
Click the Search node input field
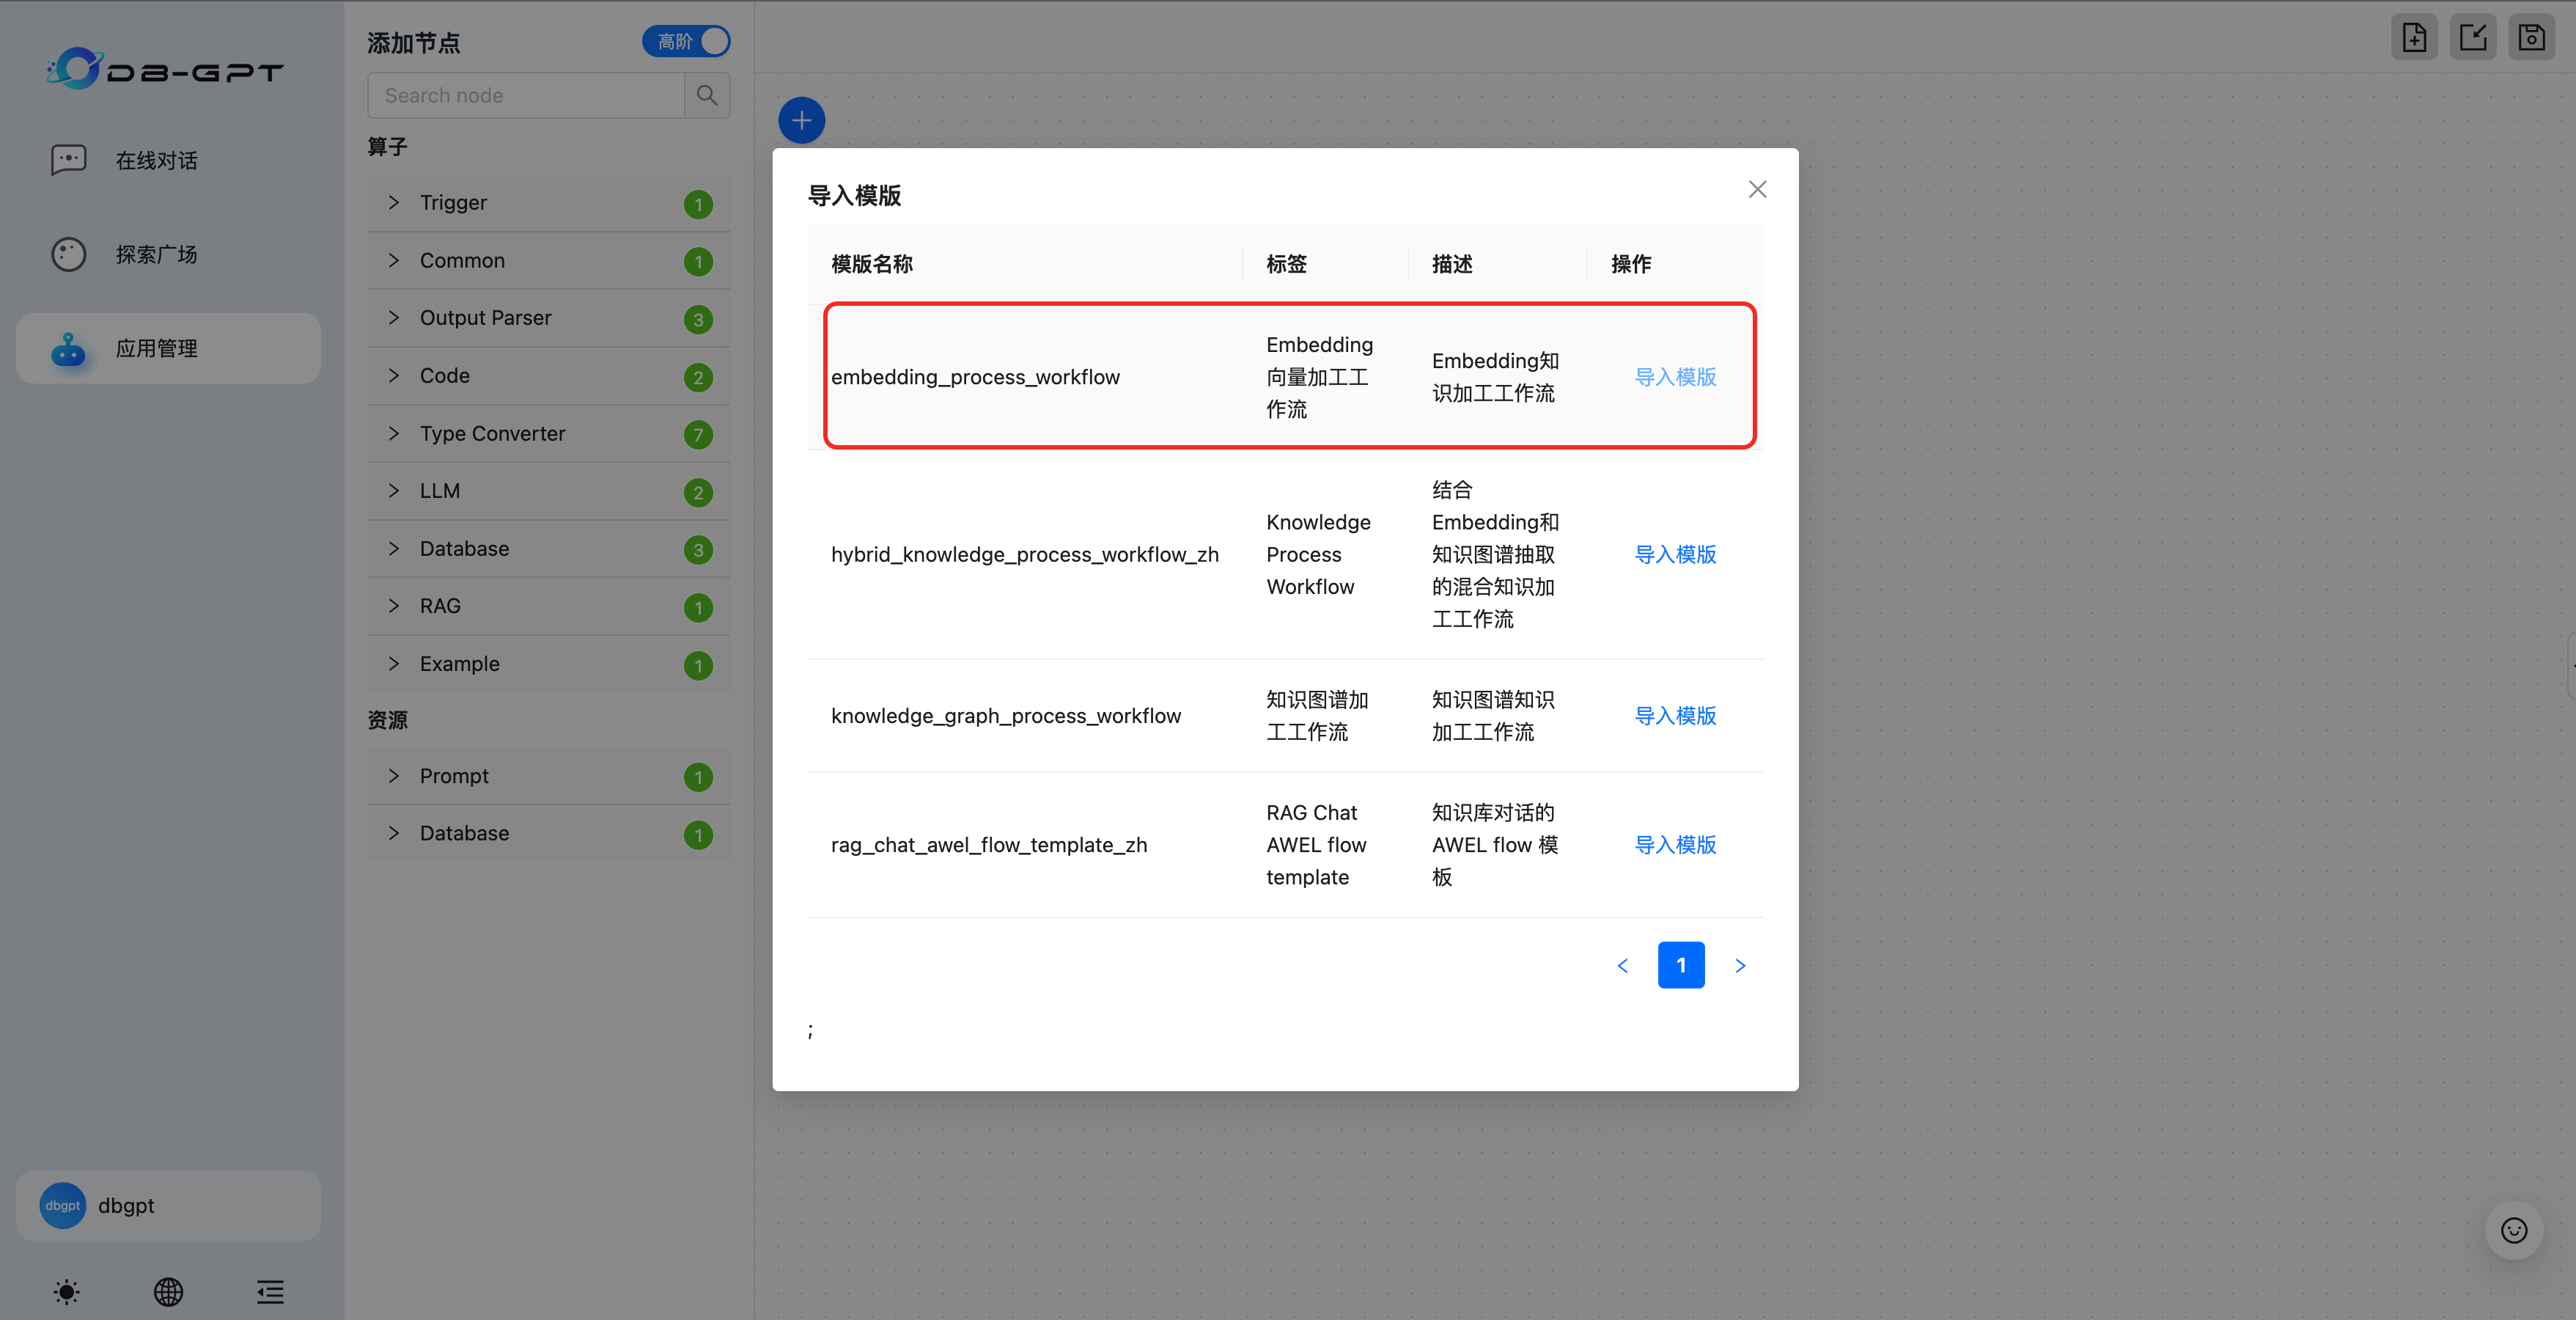click(526, 95)
